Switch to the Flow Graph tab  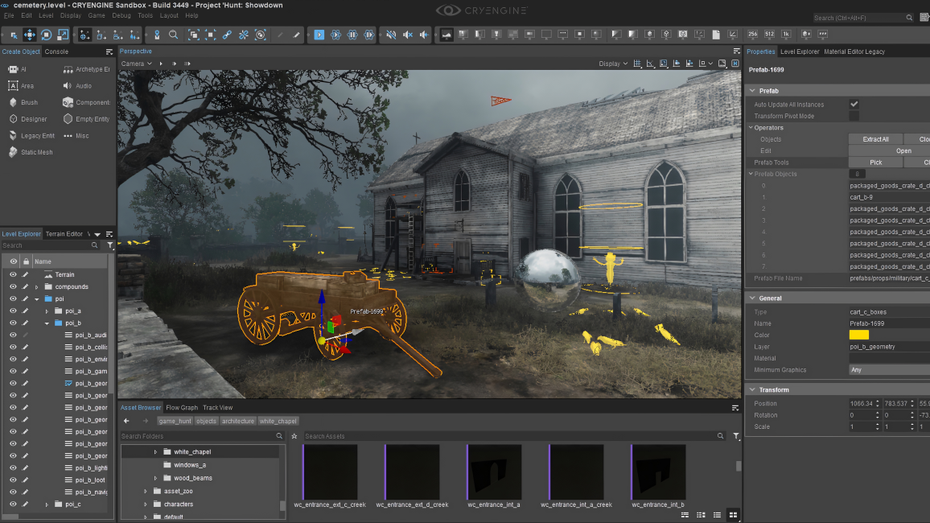182,408
